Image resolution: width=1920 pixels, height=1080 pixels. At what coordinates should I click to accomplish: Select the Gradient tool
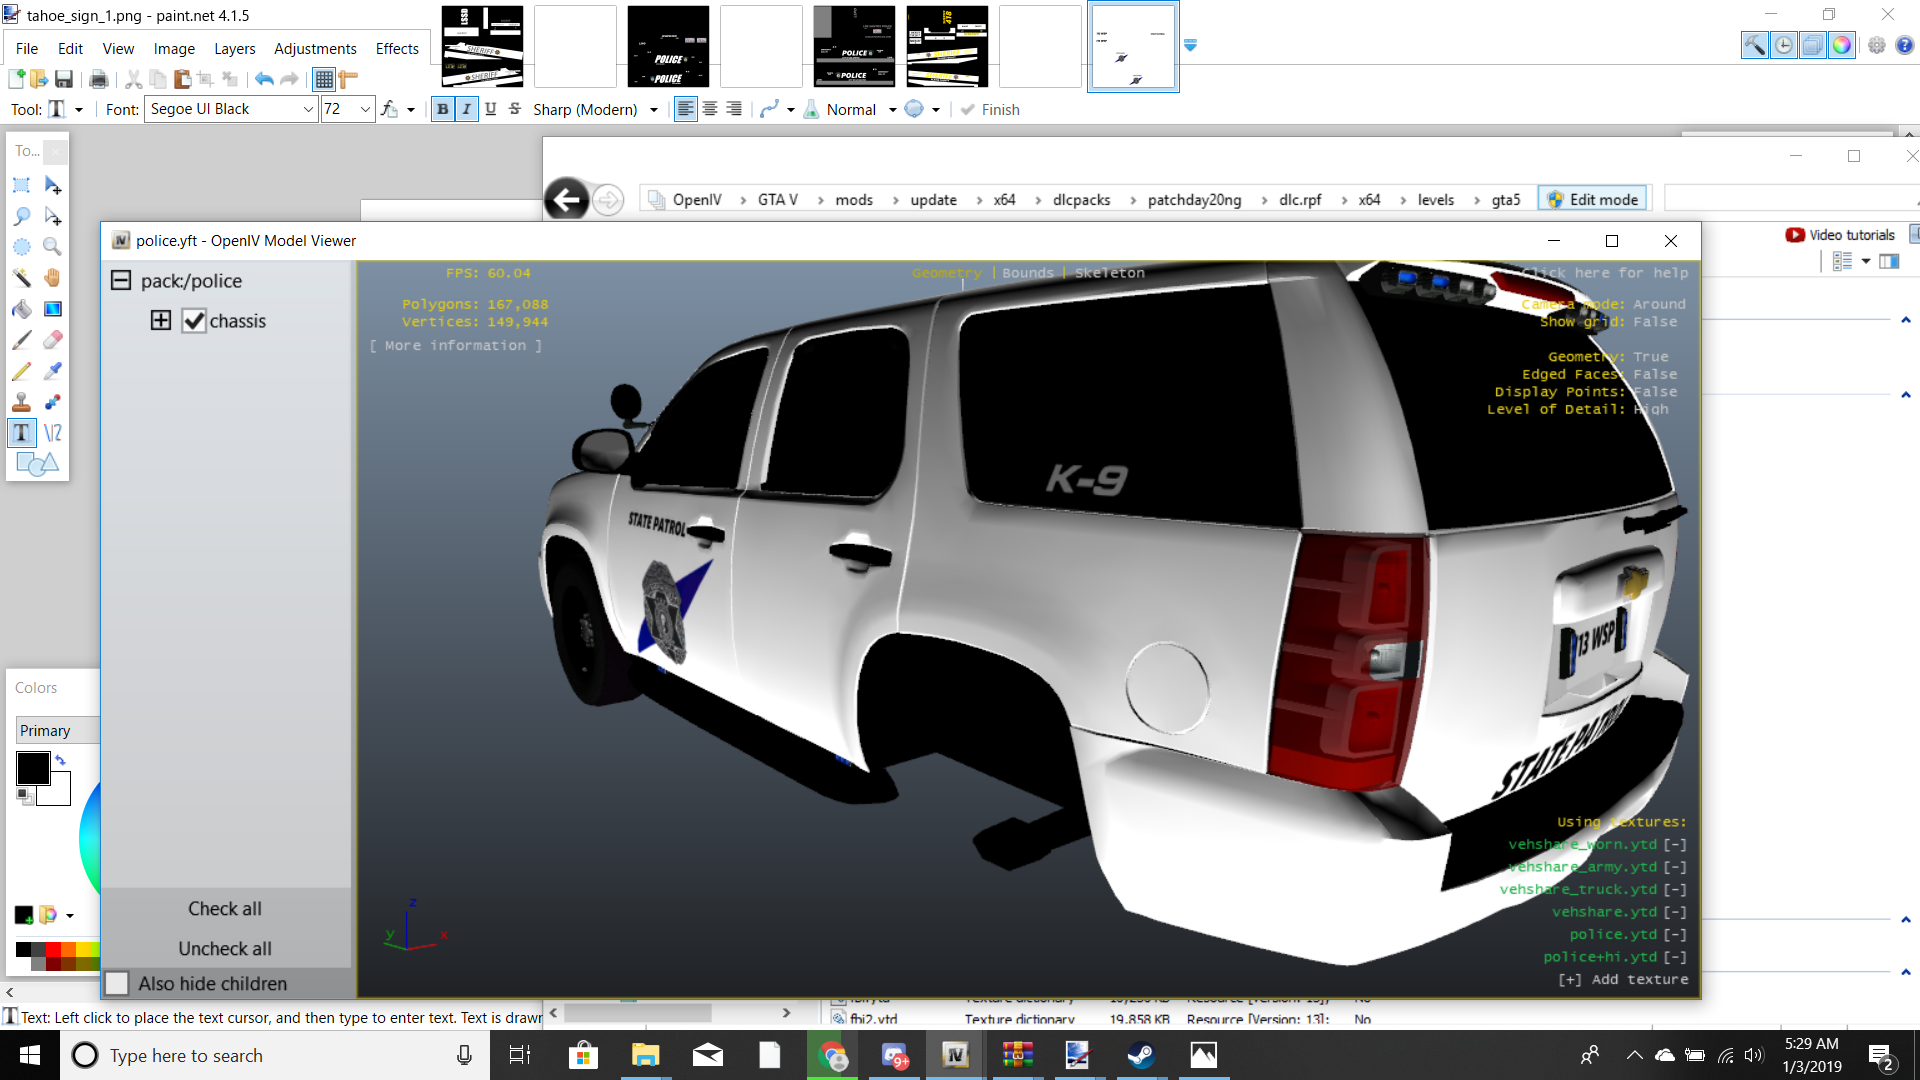click(x=53, y=309)
